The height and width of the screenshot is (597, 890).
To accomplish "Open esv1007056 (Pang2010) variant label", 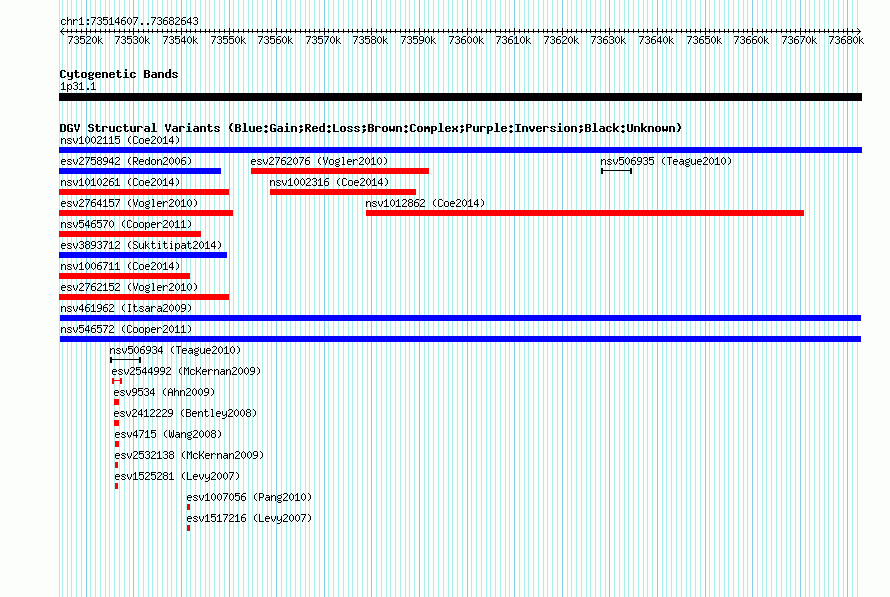I will click(x=249, y=497).
